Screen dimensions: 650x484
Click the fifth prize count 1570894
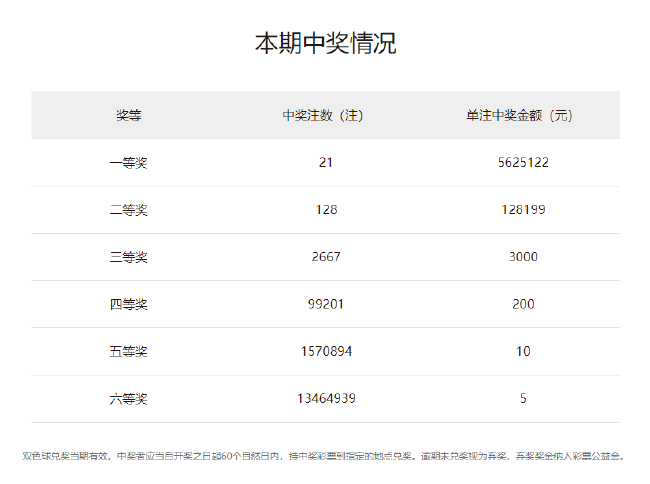click(x=325, y=352)
